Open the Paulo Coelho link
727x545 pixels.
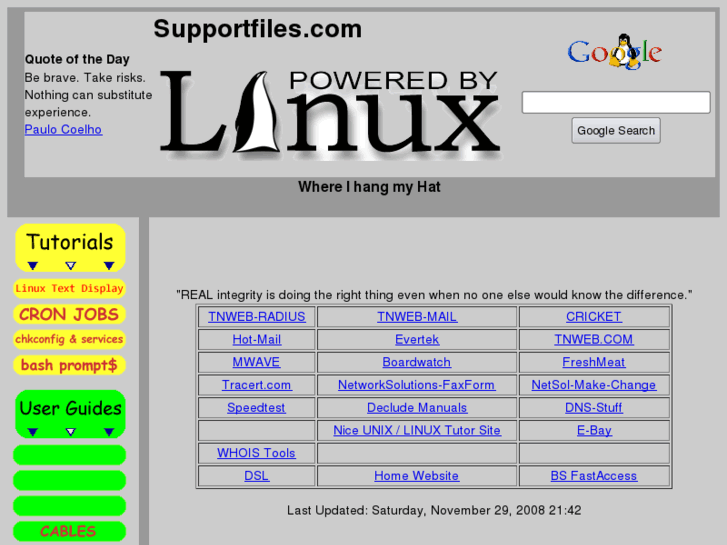tap(63, 129)
